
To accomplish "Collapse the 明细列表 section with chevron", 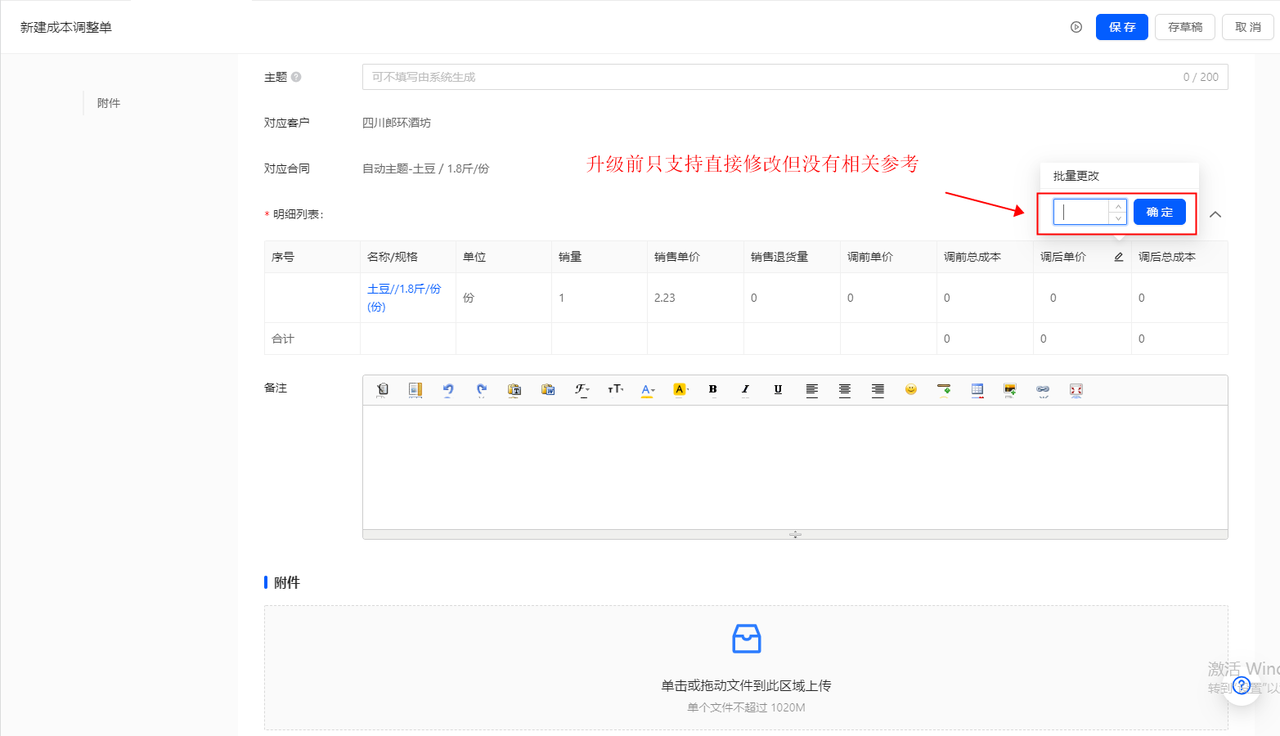I will 1215,214.
